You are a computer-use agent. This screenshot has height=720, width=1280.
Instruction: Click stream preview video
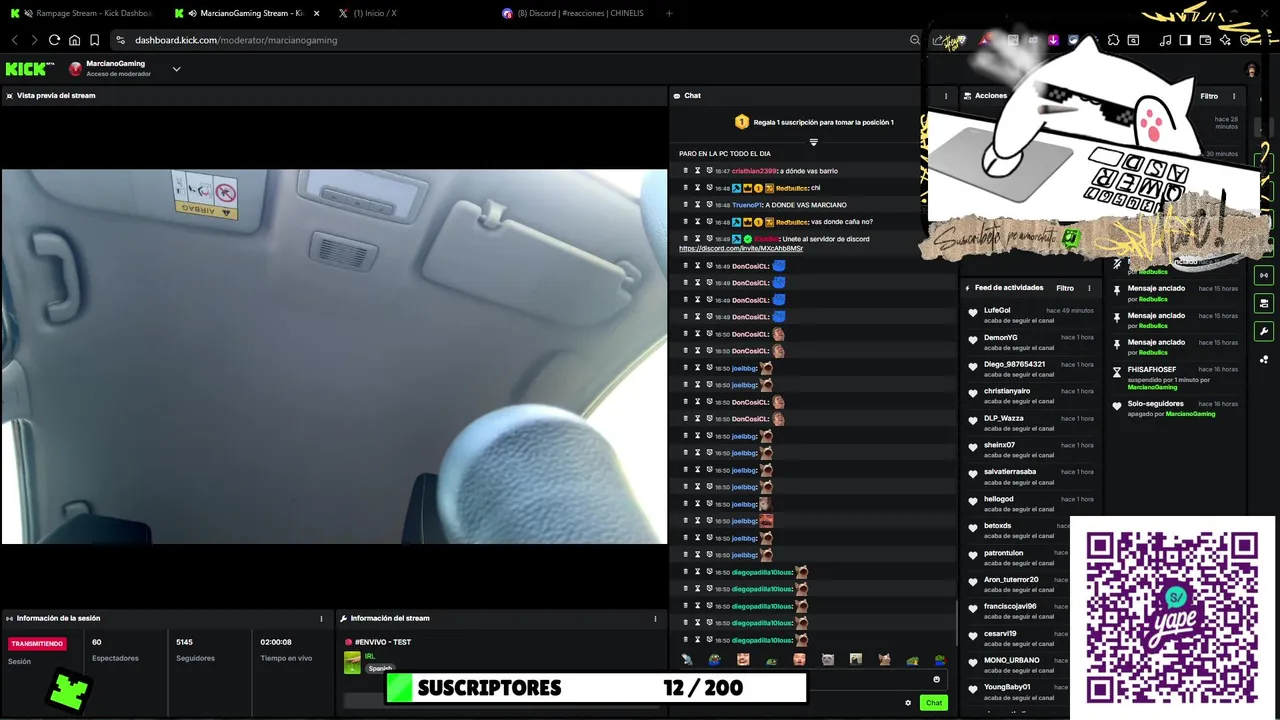[x=334, y=356]
